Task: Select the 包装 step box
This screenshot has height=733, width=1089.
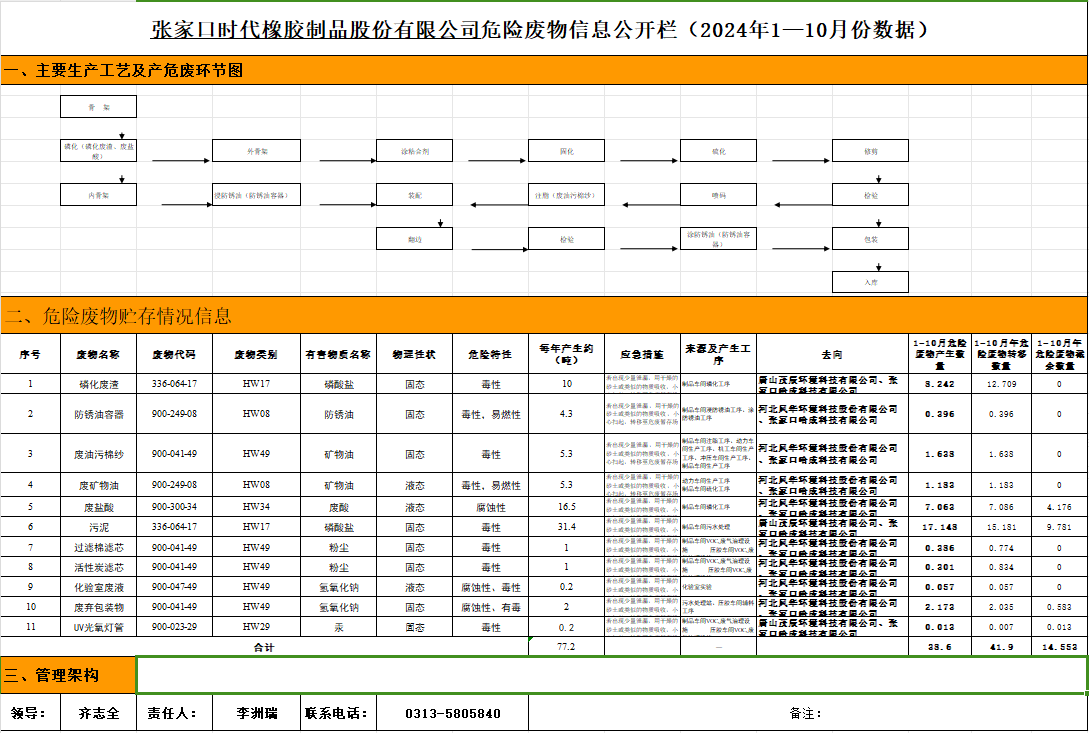Action: pyautogui.click(x=870, y=239)
